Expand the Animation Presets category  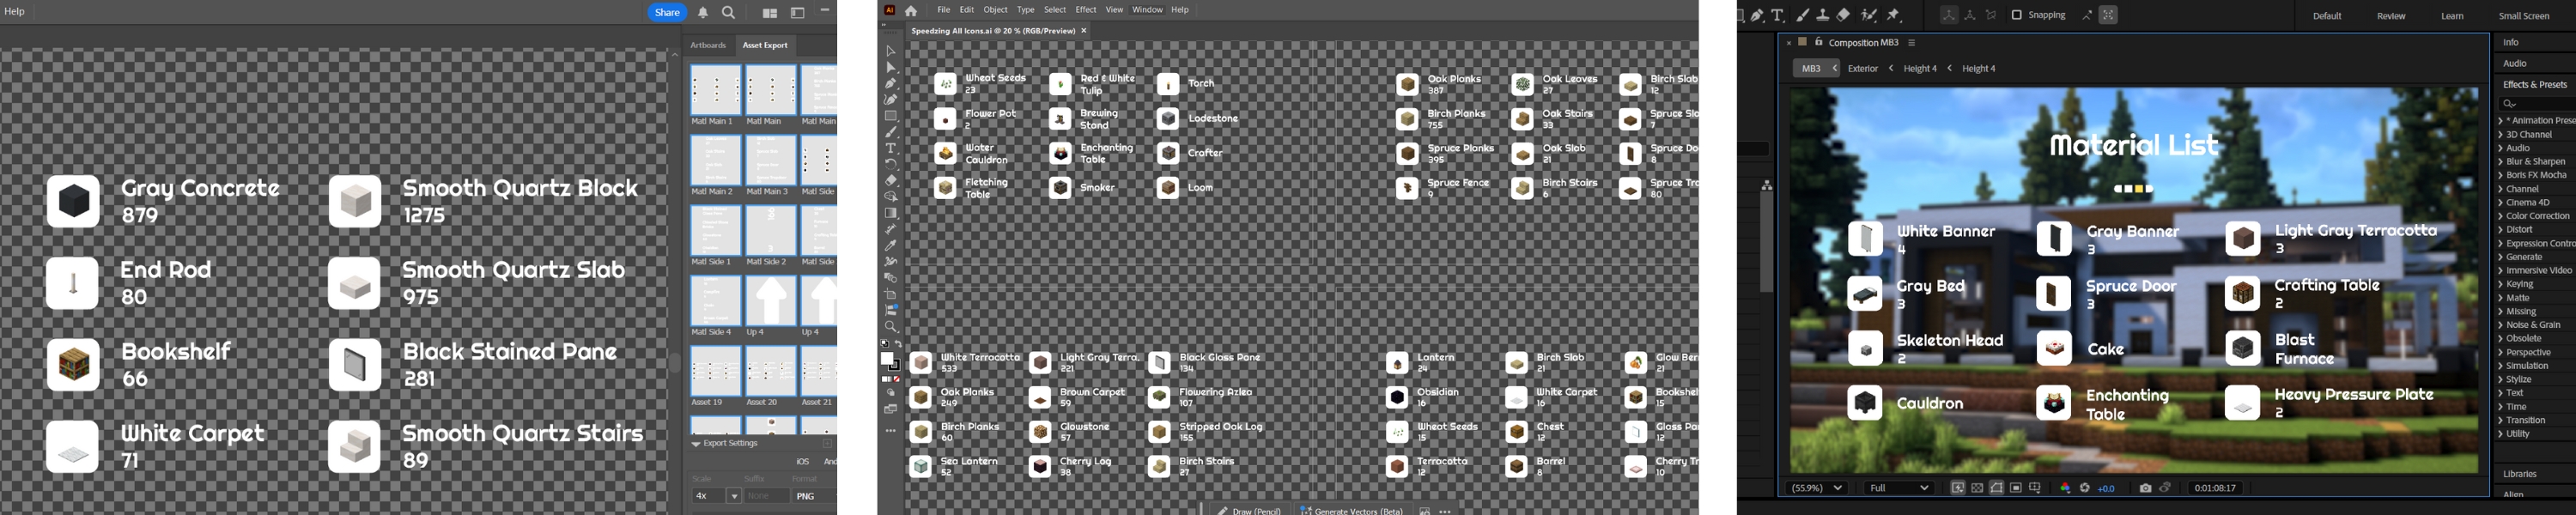point(2501,121)
